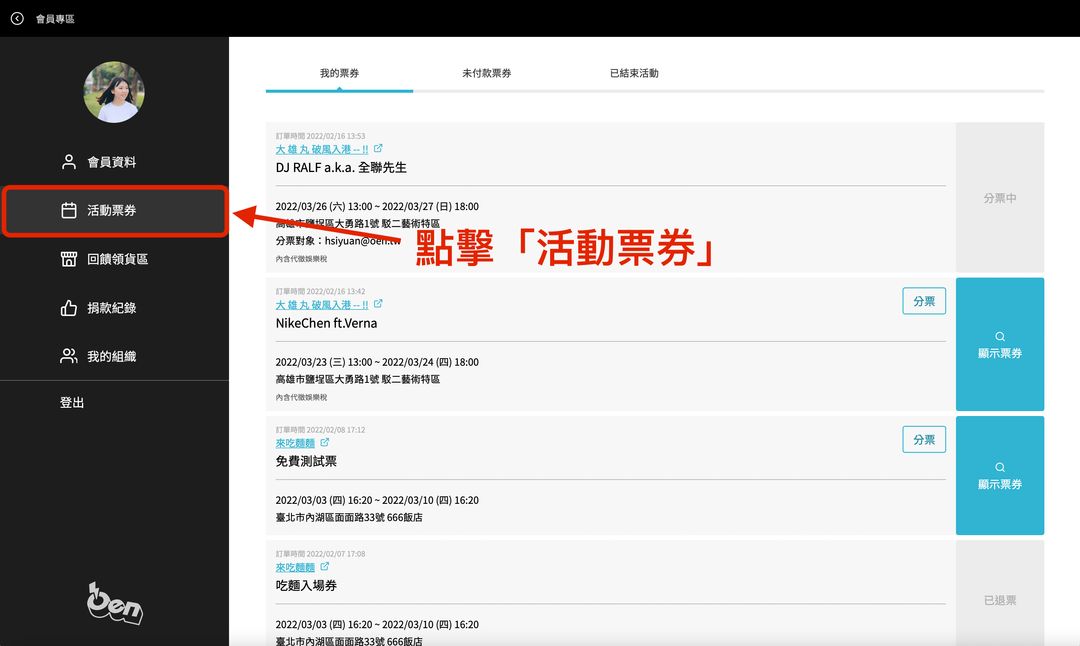Viewport: 1080px width, 646px height.
Task: Open 我的組織 in the sidebar
Action: (111, 356)
